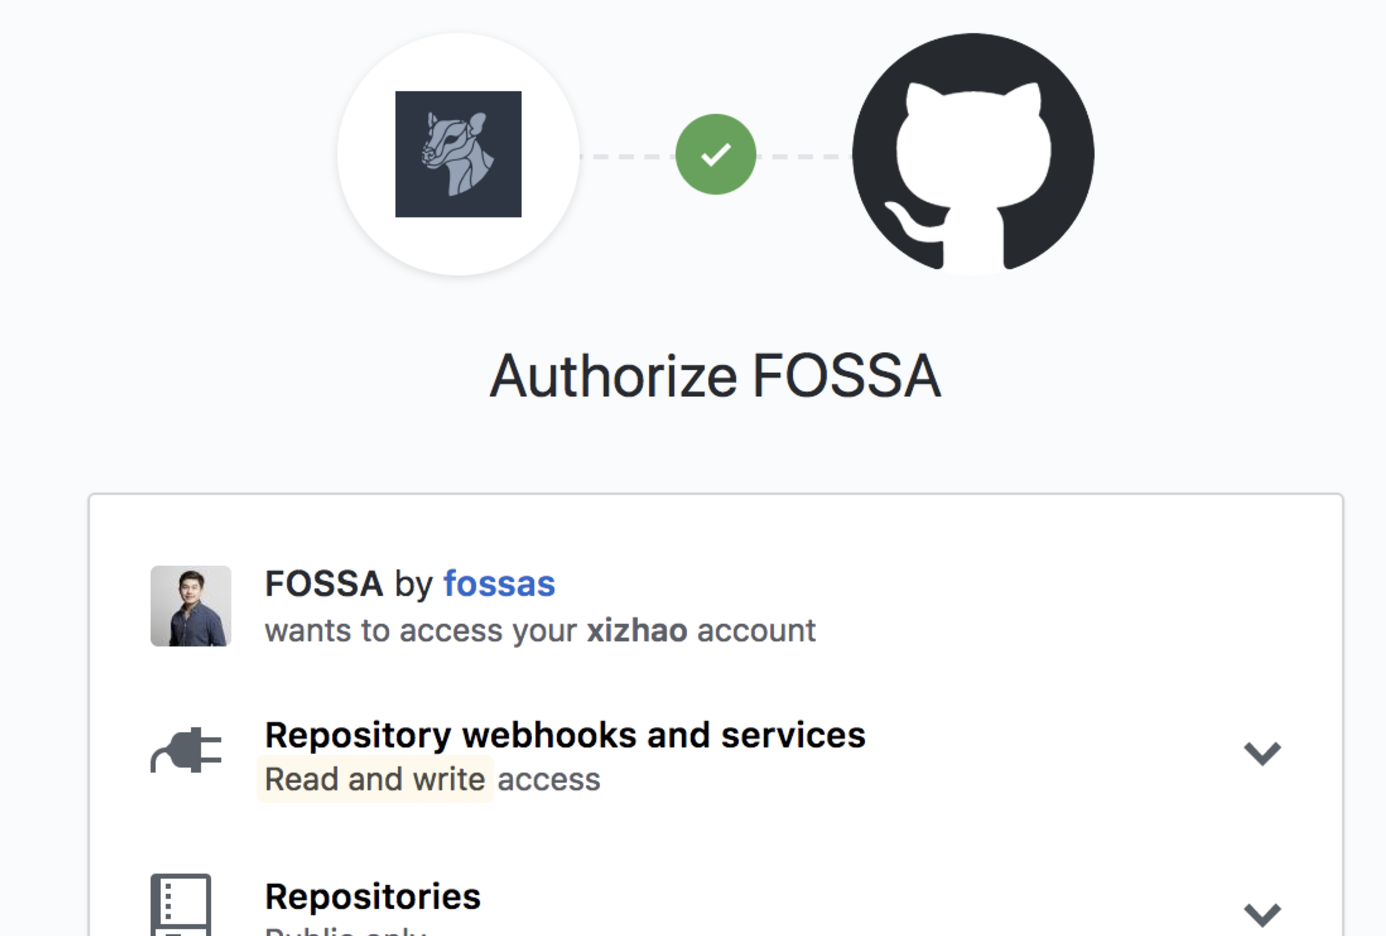Click dashed connector left of checkmark
The width and height of the screenshot is (1386, 936).
pyautogui.click(x=627, y=156)
